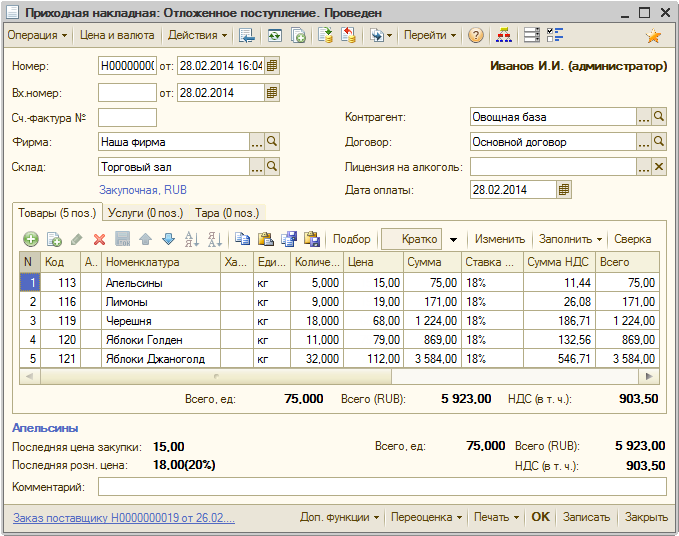This screenshot has width=679, height=536.
Task: Click the list settings icon with stacked rows
Action: [x=532, y=35]
